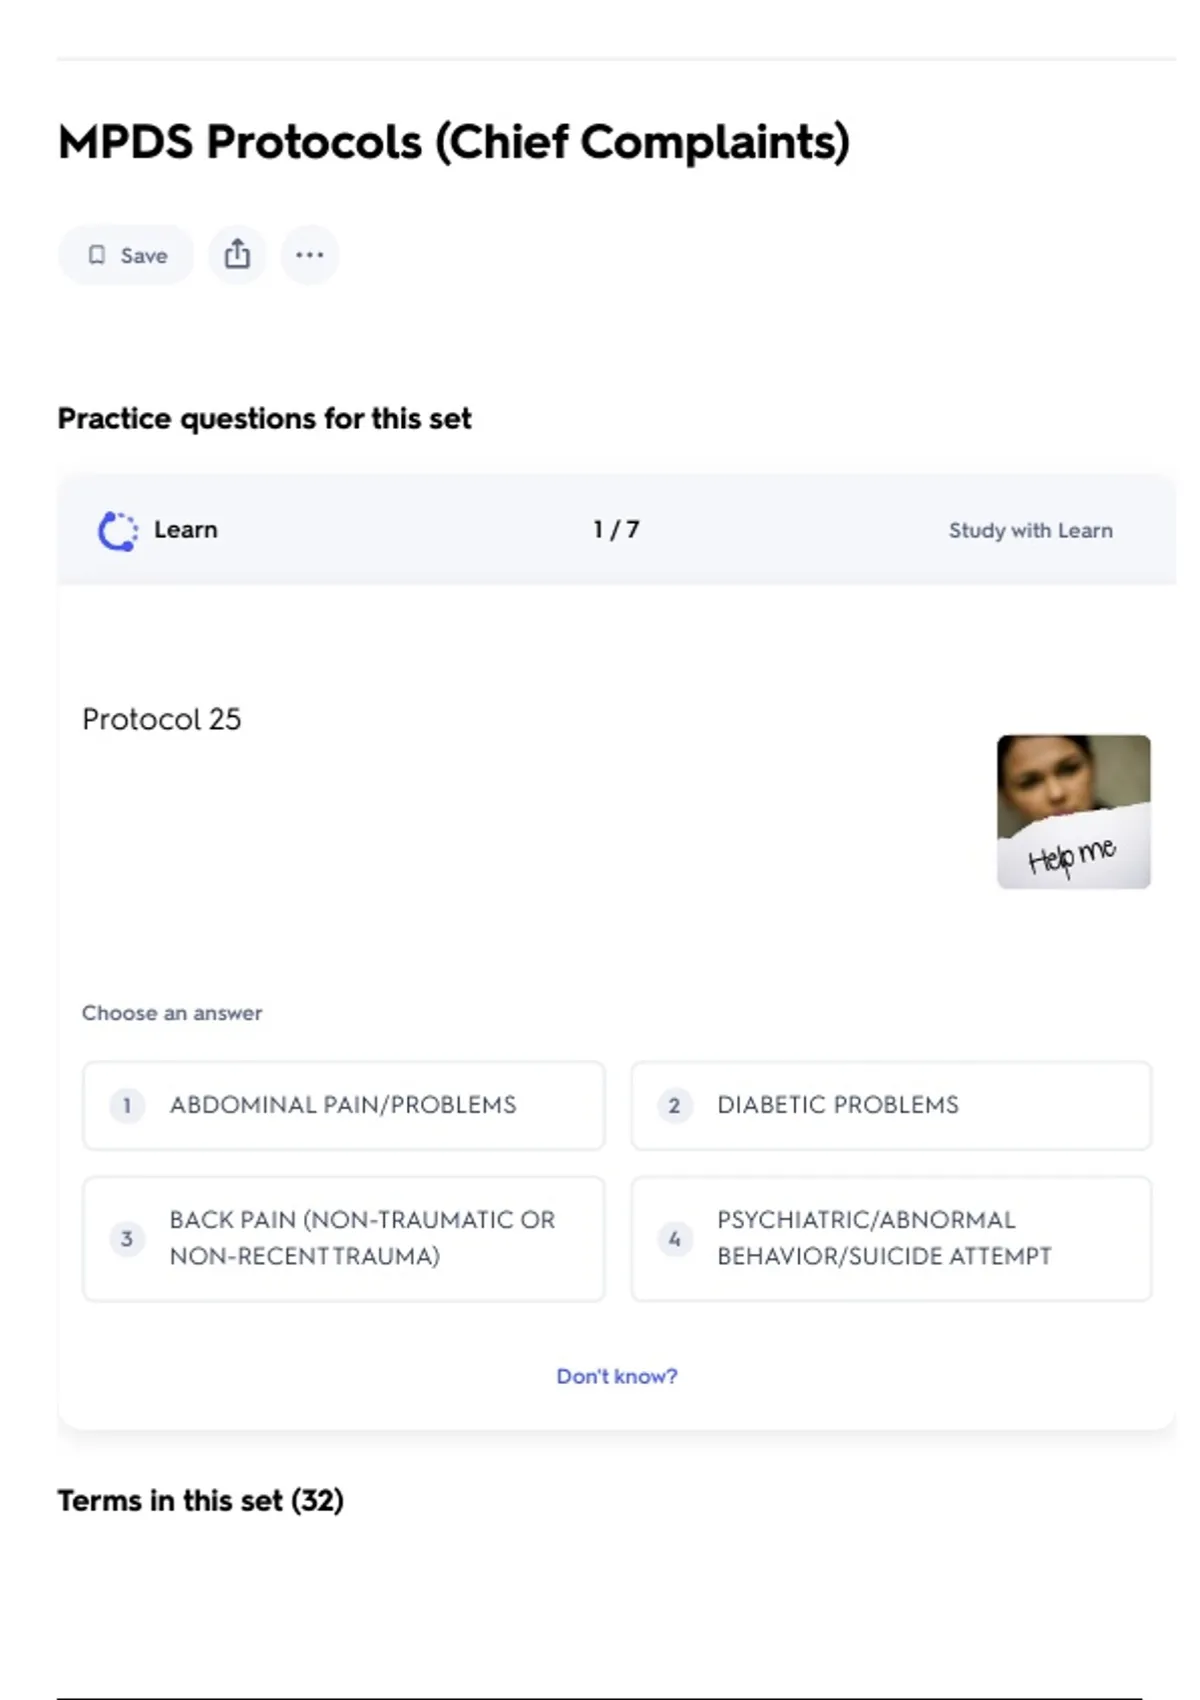Click the number 1 badge icon
The width and height of the screenshot is (1200, 1700).
(127, 1105)
